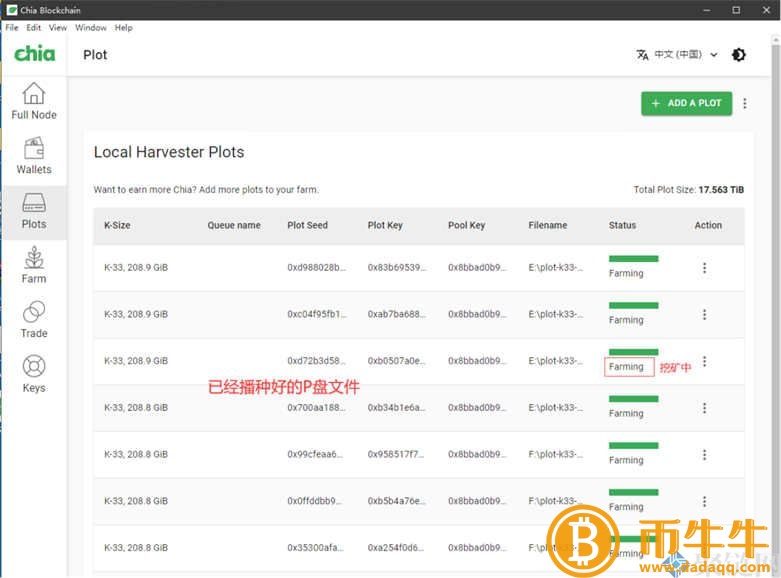Click plot key 0xb34b1e6a

pyautogui.click(x=397, y=408)
